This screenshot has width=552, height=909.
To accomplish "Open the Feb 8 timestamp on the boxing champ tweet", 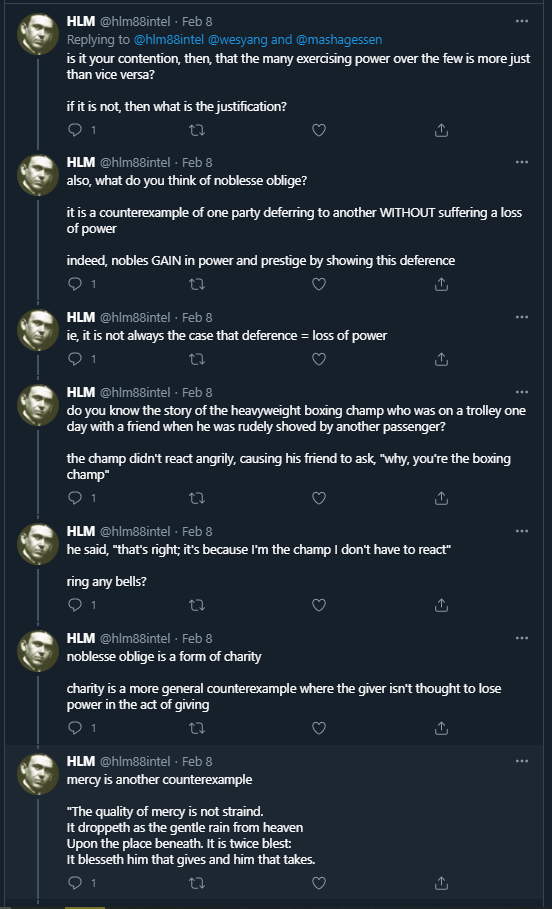I will pos(197,392).
